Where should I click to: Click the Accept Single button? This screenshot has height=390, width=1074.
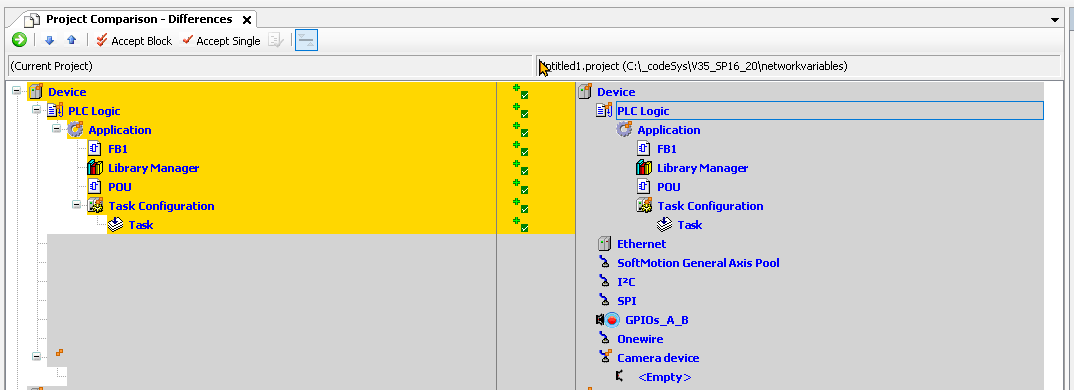221,40
